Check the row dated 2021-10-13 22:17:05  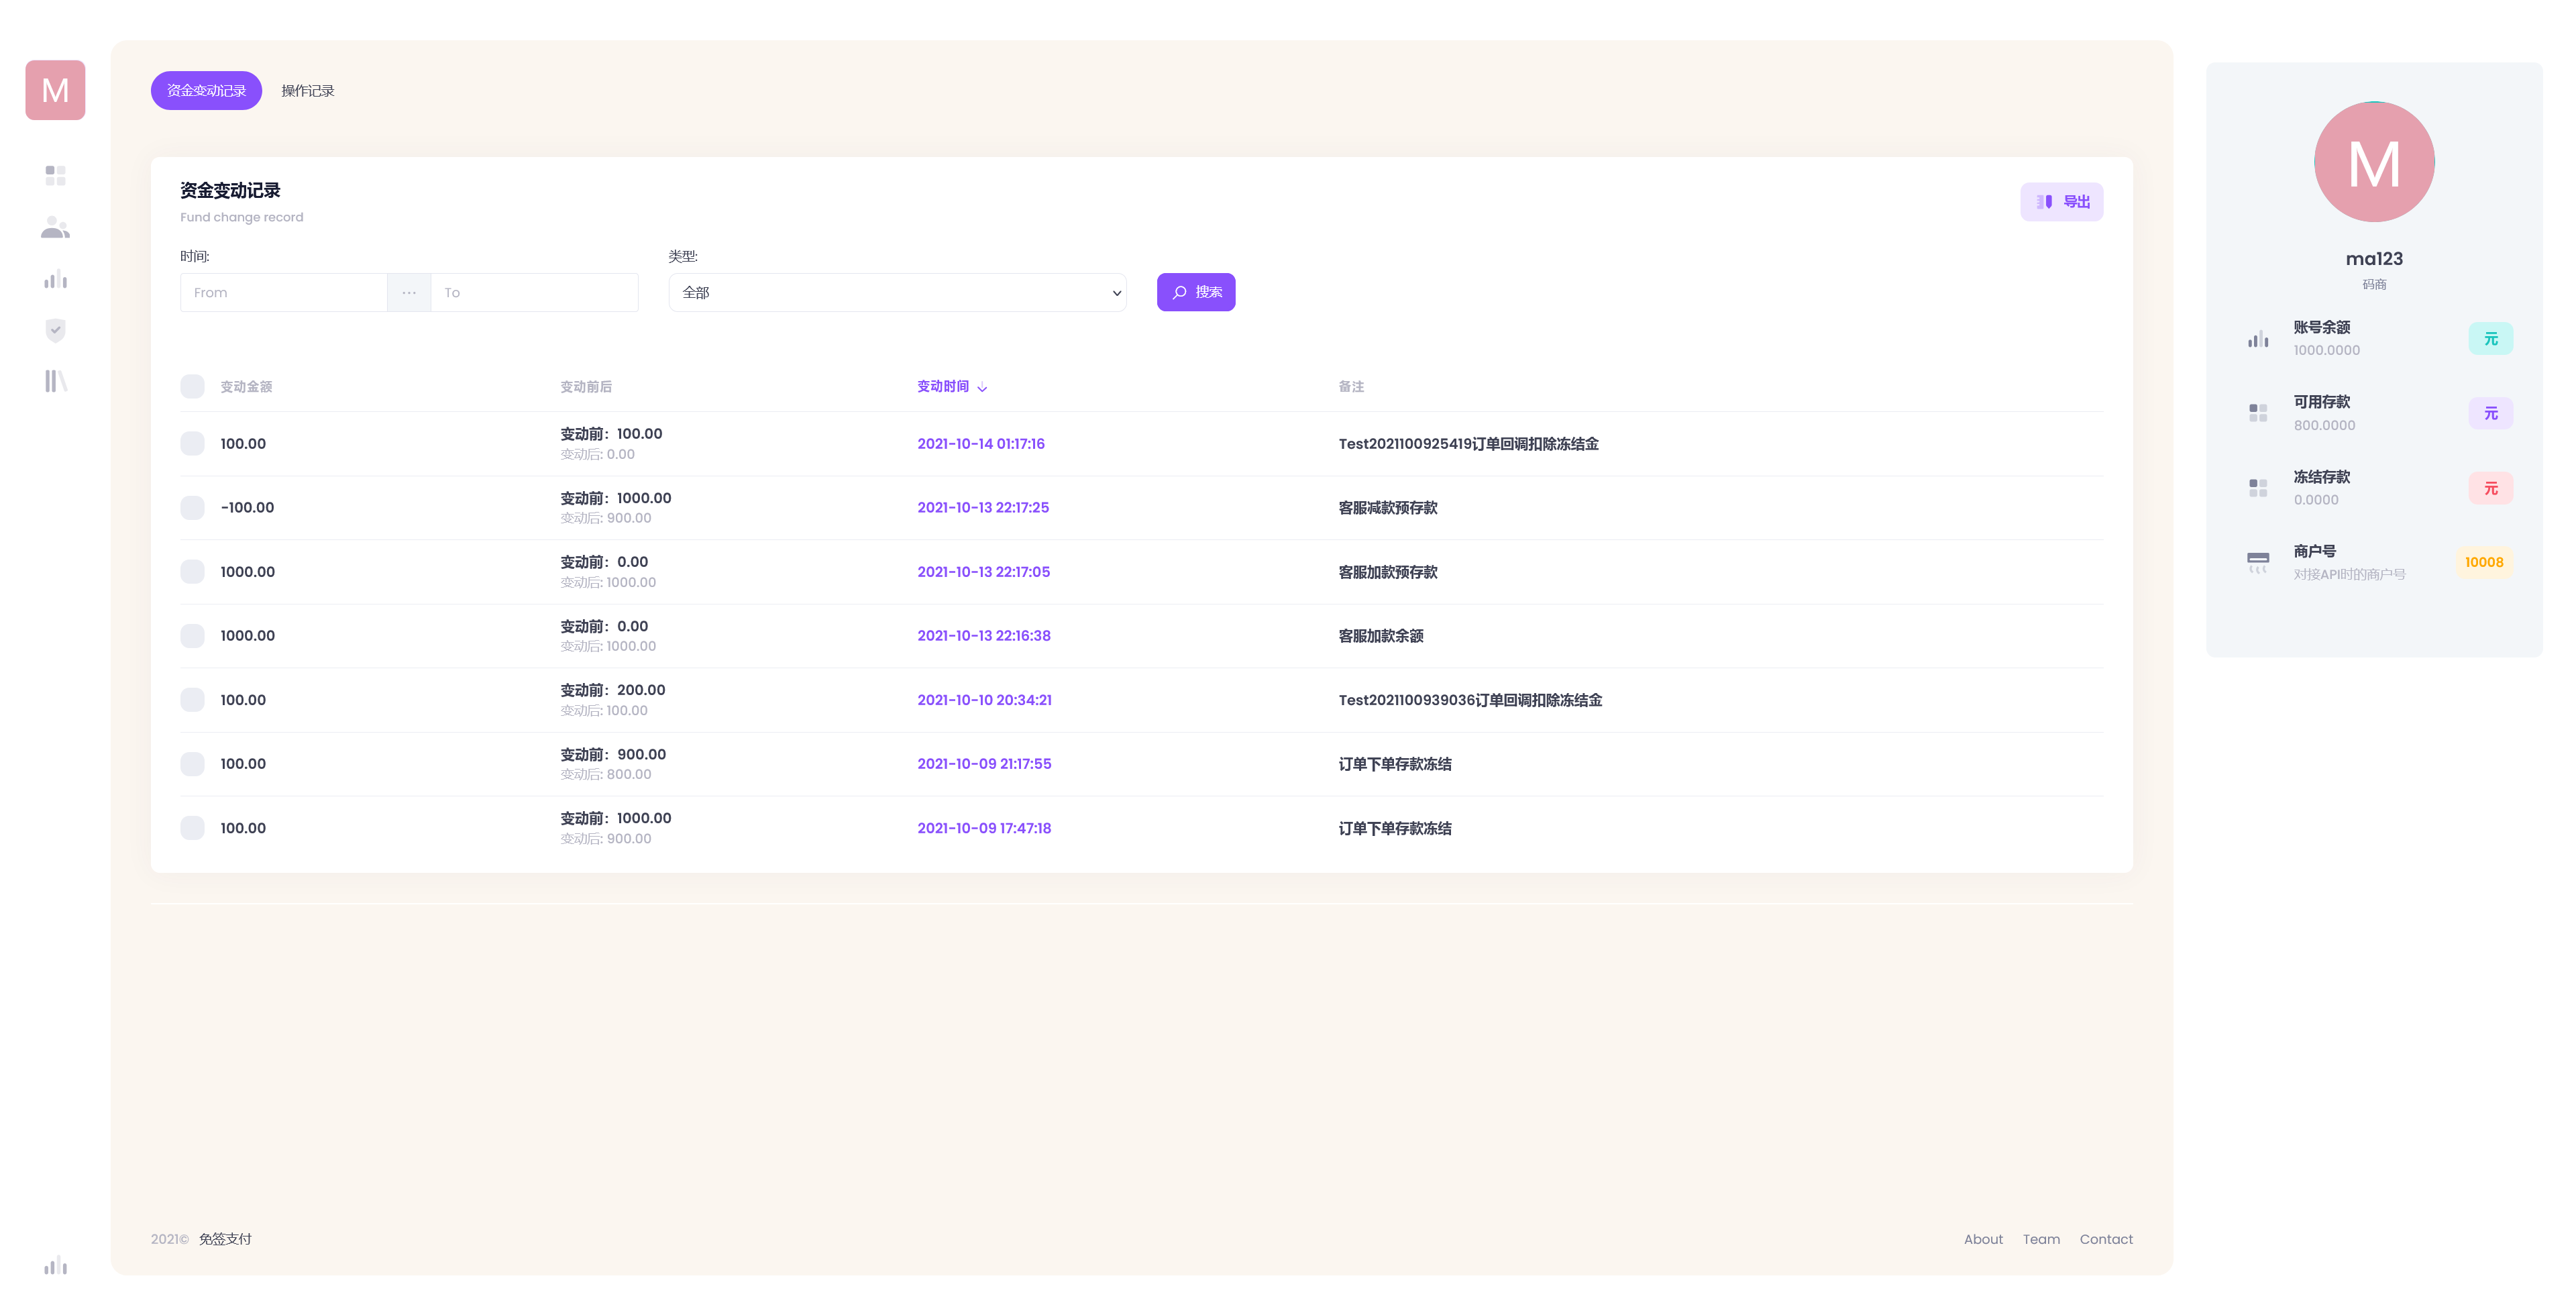pyautogui.click(x=192, y=572)
